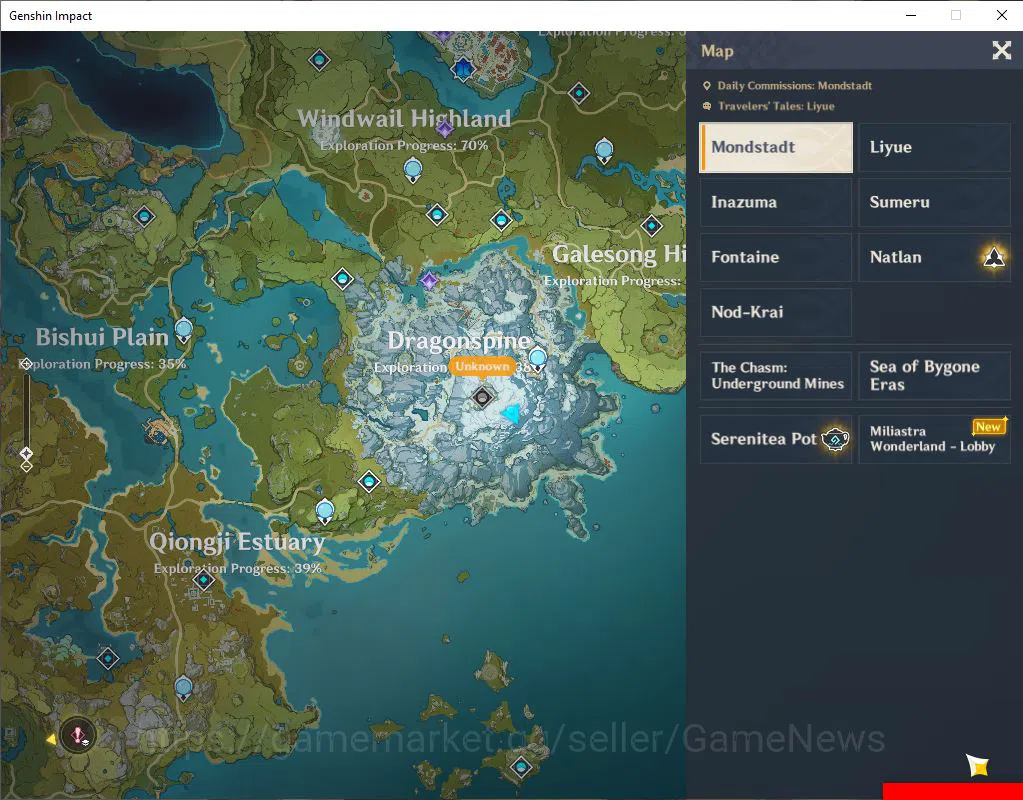Image resolution: width=1023 pixels, height=800 pixels.
Task: Click Exploration Progress: 70% text
Action: [404, 146]
